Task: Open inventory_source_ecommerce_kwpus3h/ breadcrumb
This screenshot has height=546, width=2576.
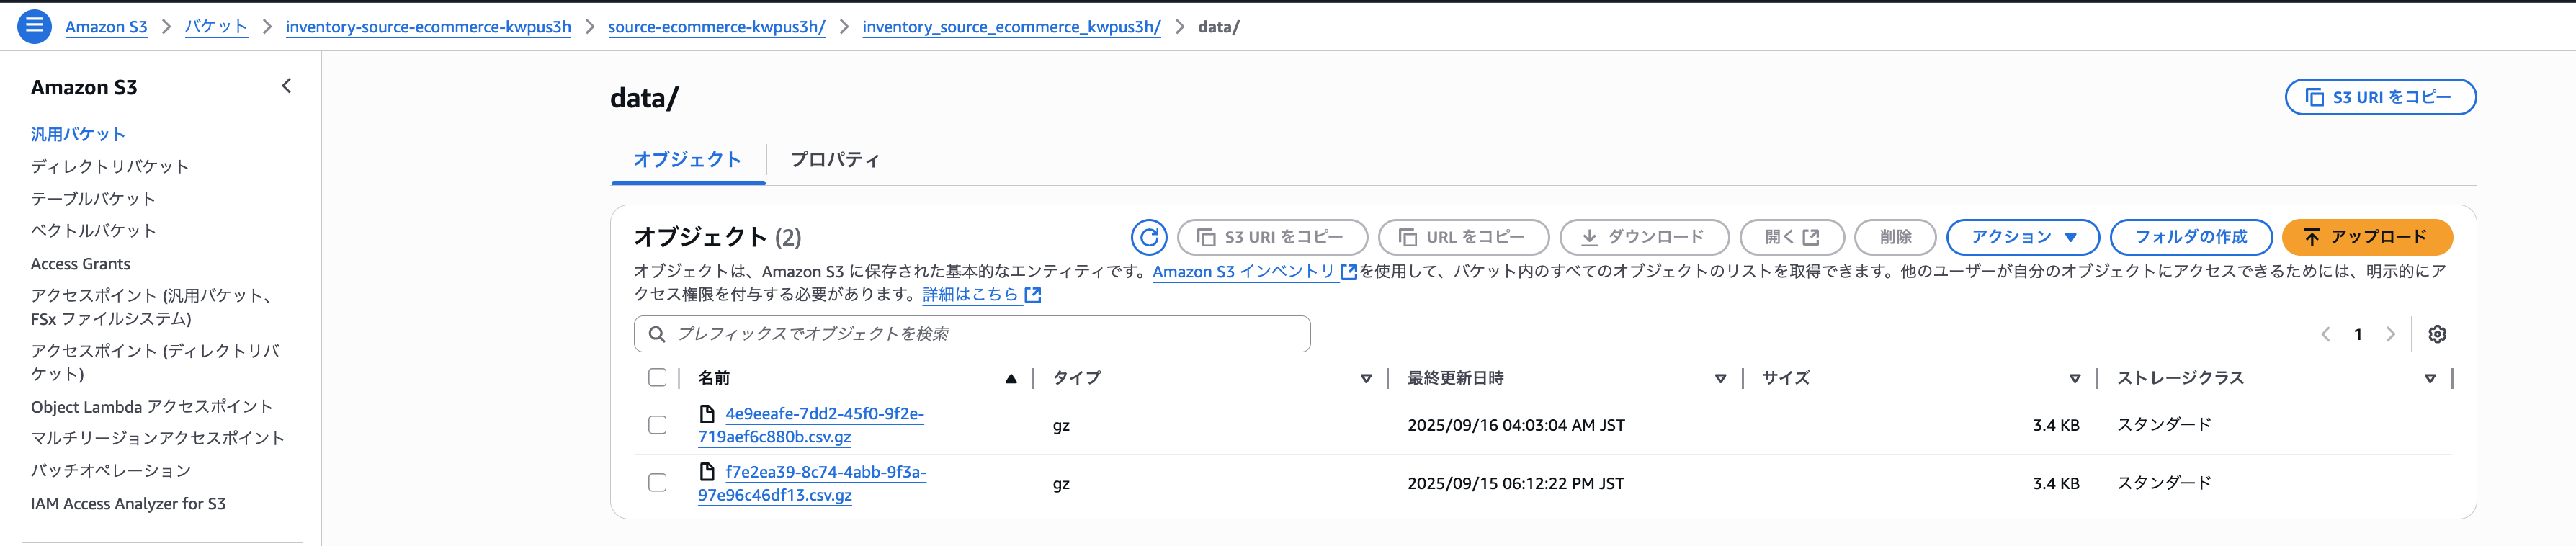Action: (1011, 27)
